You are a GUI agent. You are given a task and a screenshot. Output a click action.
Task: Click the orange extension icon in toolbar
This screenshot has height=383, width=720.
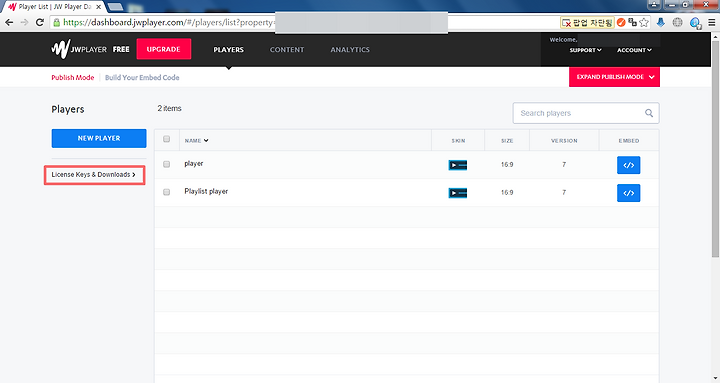pos(621,22)
